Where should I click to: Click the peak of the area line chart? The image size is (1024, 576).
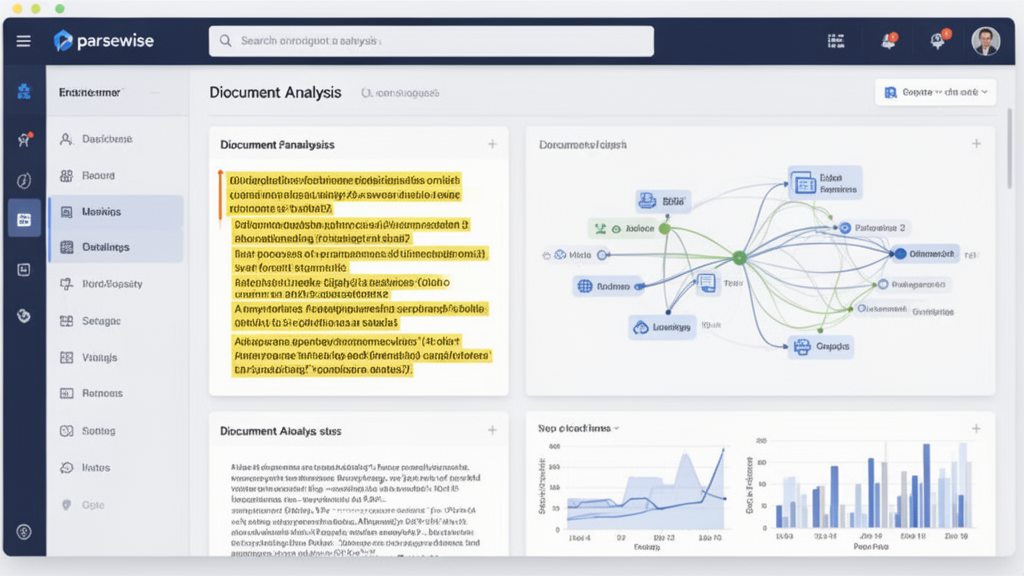click(x=723, y=449)
